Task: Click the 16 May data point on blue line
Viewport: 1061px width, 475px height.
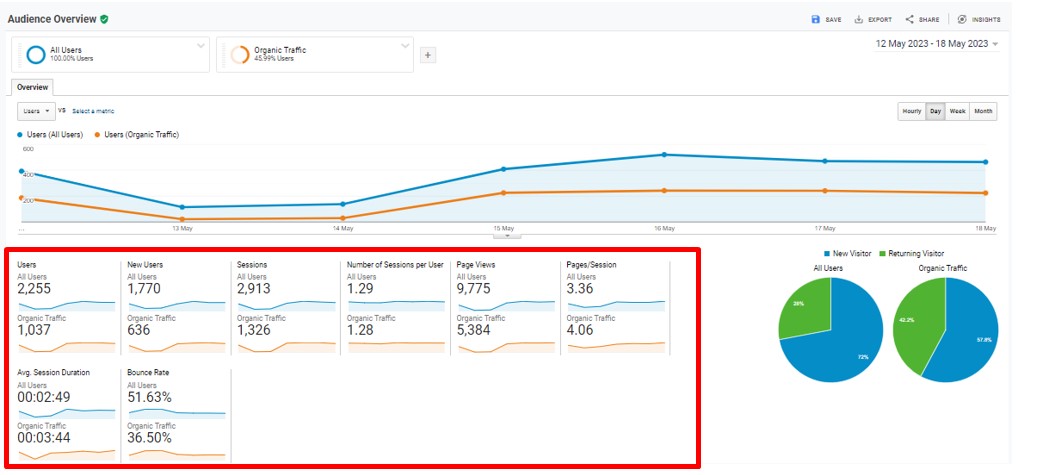Action: 664,154
